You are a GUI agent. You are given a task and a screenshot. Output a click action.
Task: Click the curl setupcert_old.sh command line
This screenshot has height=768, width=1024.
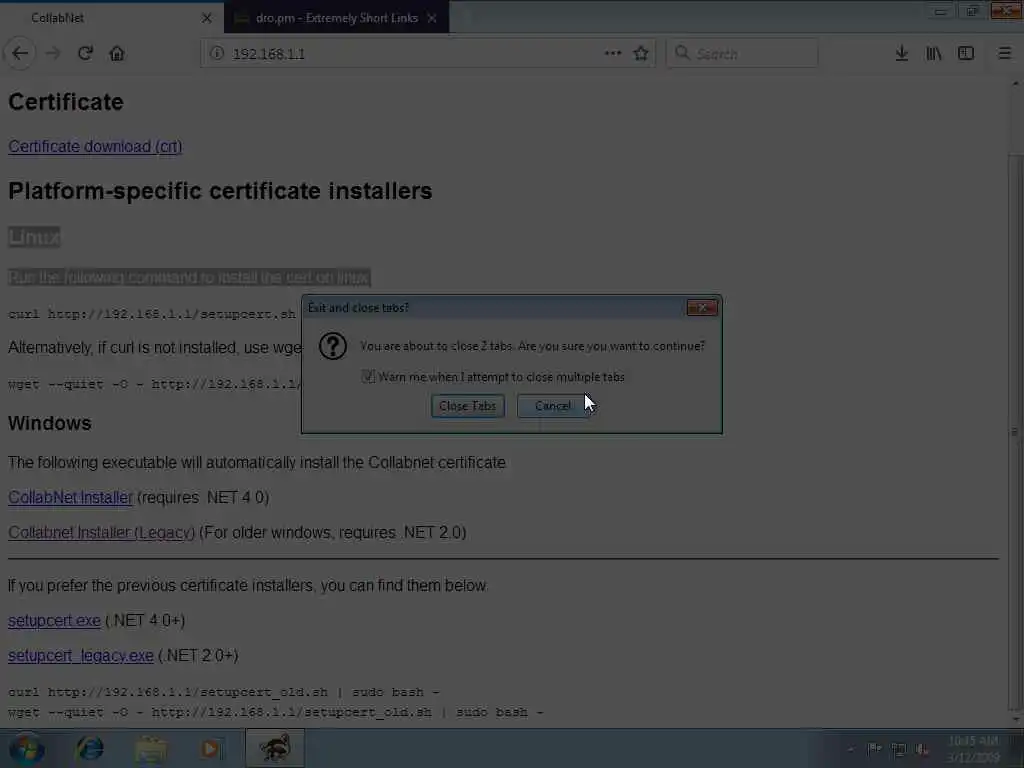223,692
